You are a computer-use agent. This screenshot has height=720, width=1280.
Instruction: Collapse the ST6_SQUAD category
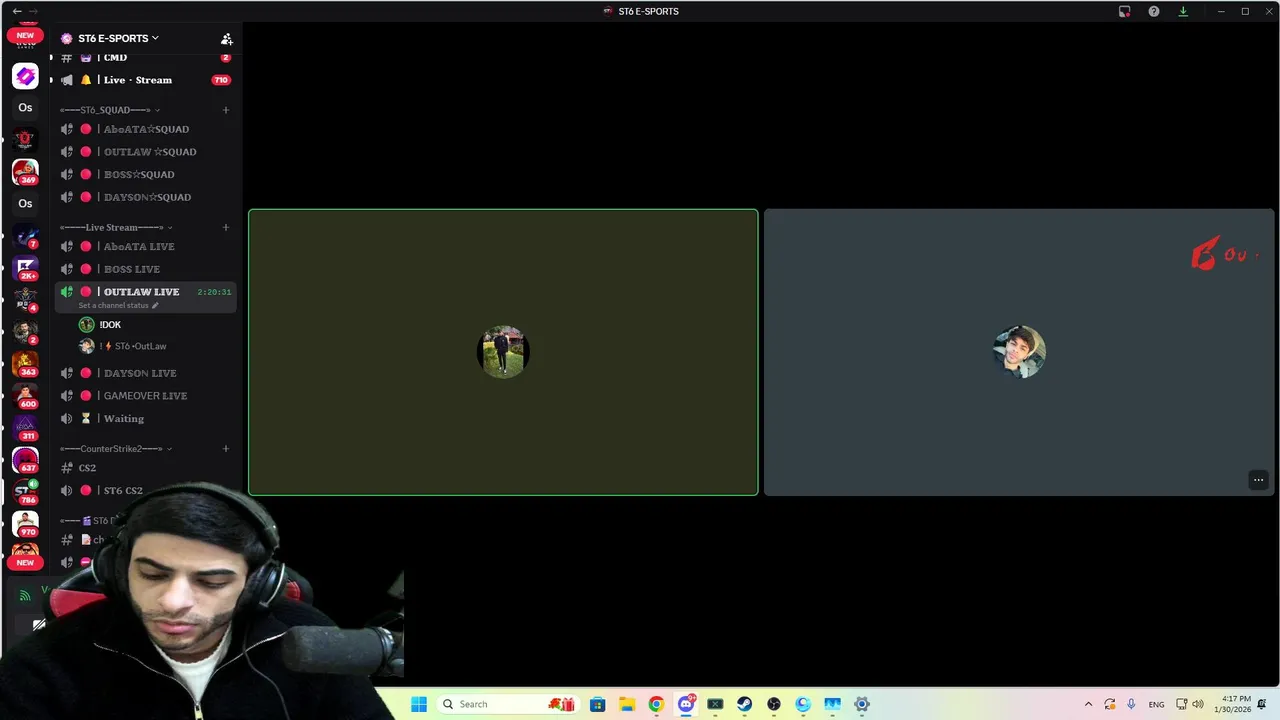pyautogui.click(x=110, y=110)
